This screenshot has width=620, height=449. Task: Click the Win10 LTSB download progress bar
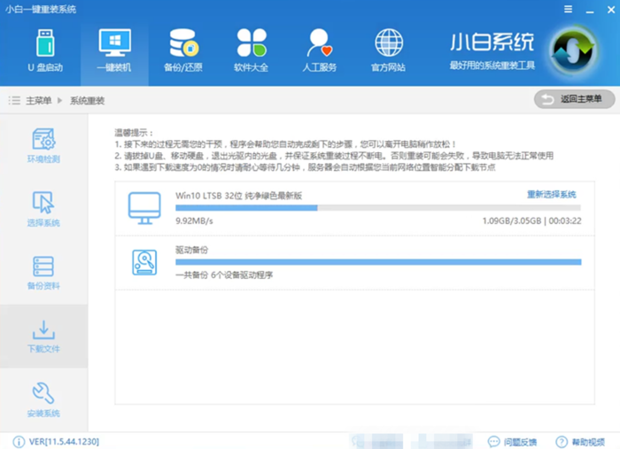pyautogui.click(x=378, y=208)
